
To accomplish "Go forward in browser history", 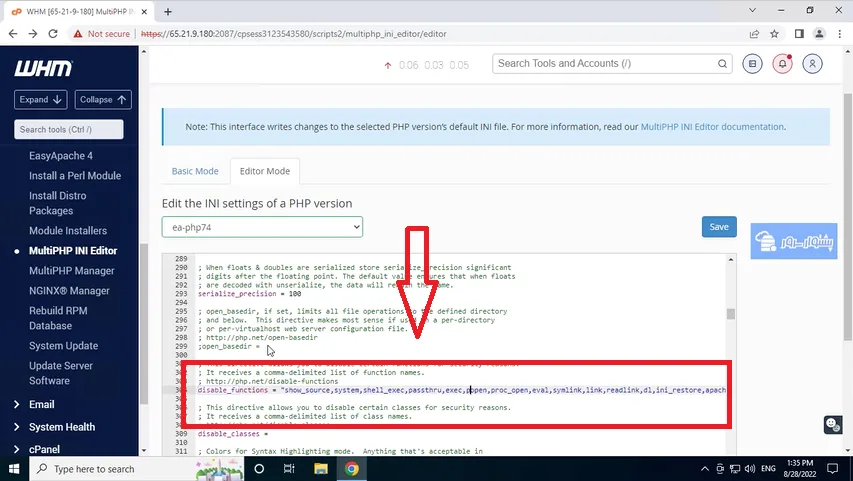I will (33, 34).
